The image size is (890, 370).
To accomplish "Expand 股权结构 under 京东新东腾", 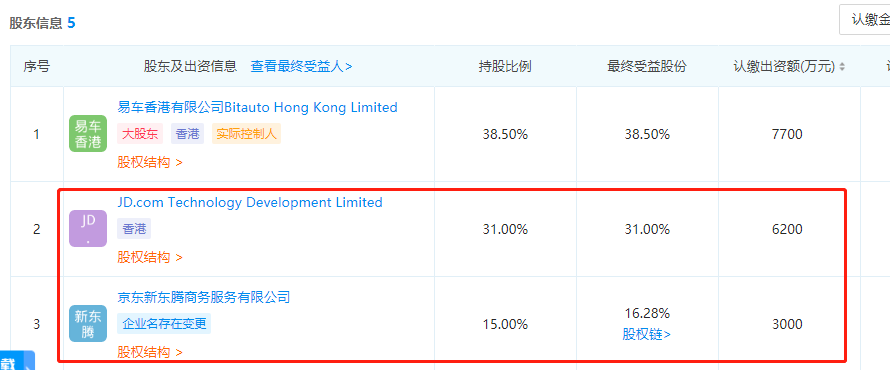I will [x=150, y=352].
